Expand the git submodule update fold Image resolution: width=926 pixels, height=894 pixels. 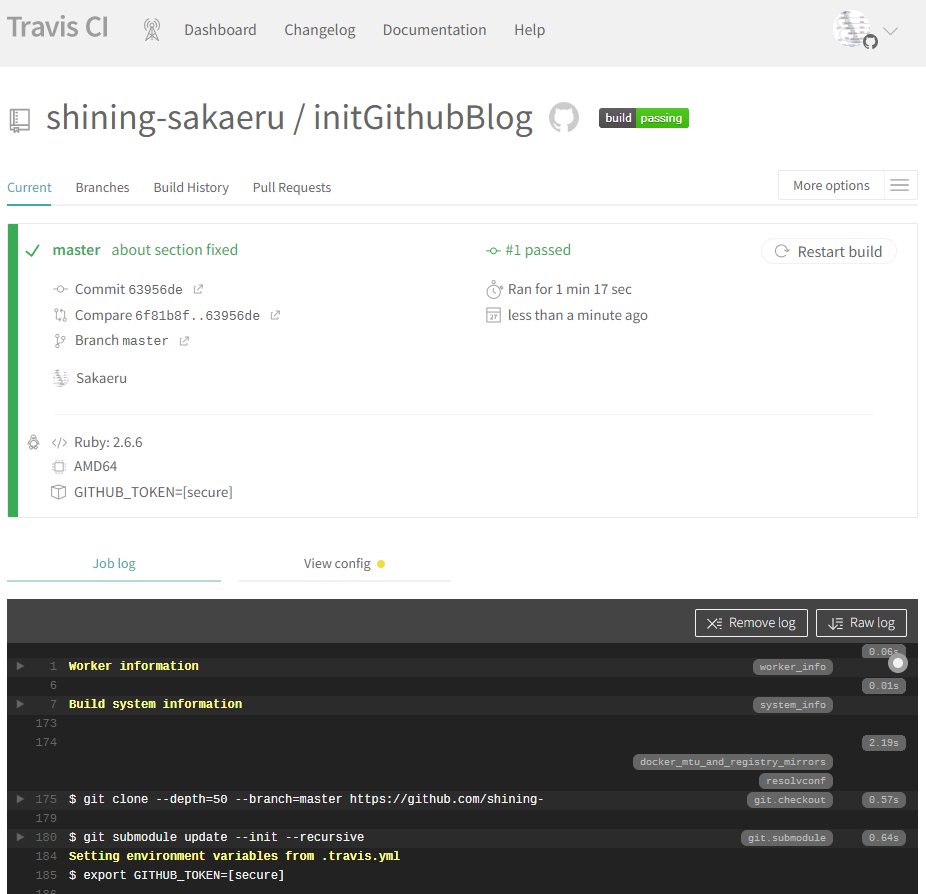tap(20, 837)
